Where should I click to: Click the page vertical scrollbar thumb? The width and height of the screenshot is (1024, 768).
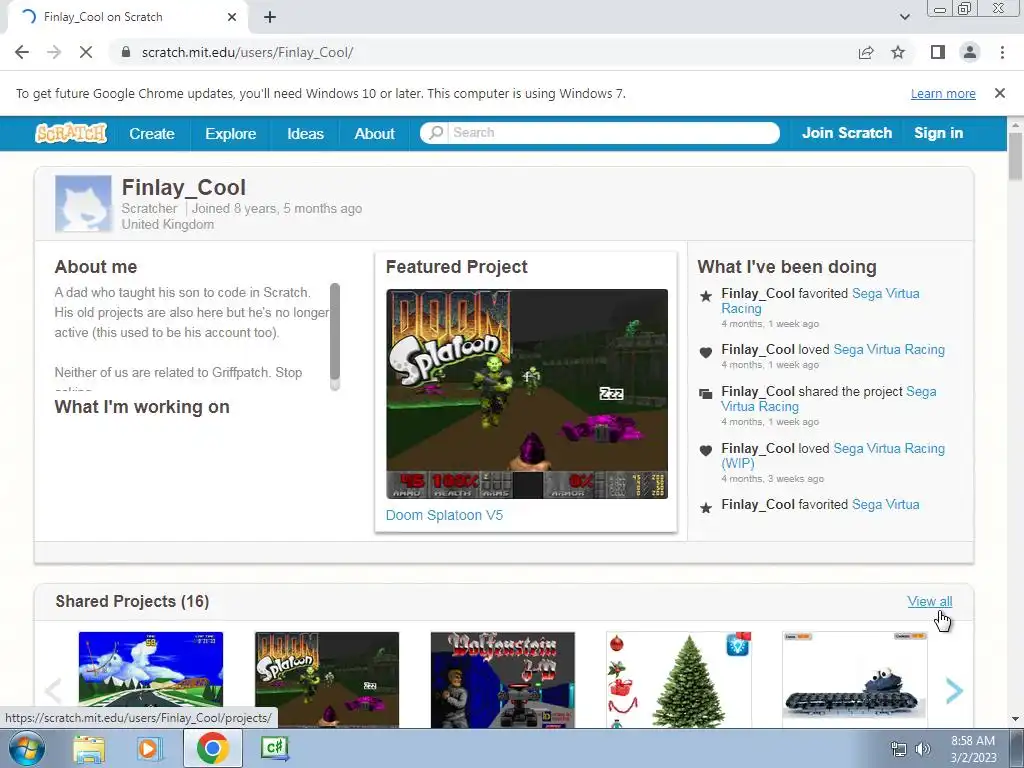click(x=1016, y=155)
